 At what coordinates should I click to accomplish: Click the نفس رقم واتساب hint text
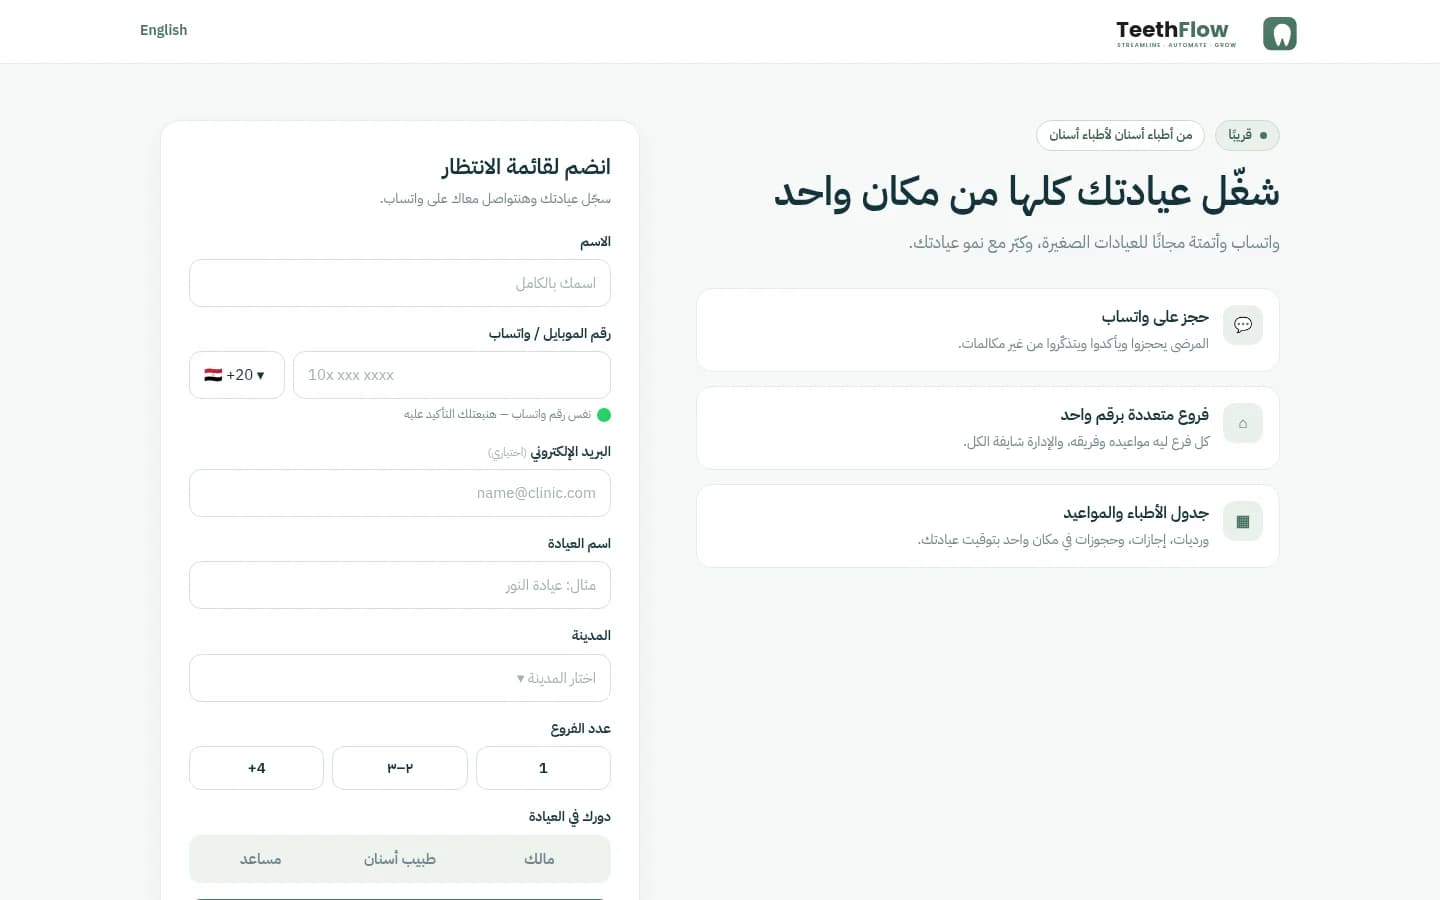497,414
